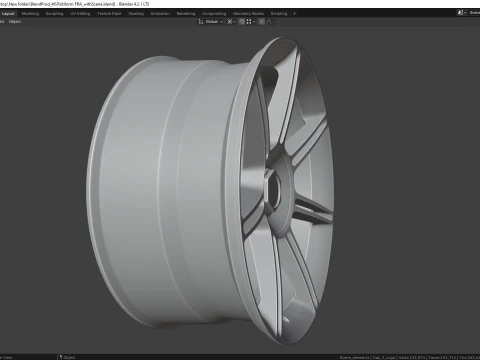Toggle proportional editing in viewport header

coord(262,22)
